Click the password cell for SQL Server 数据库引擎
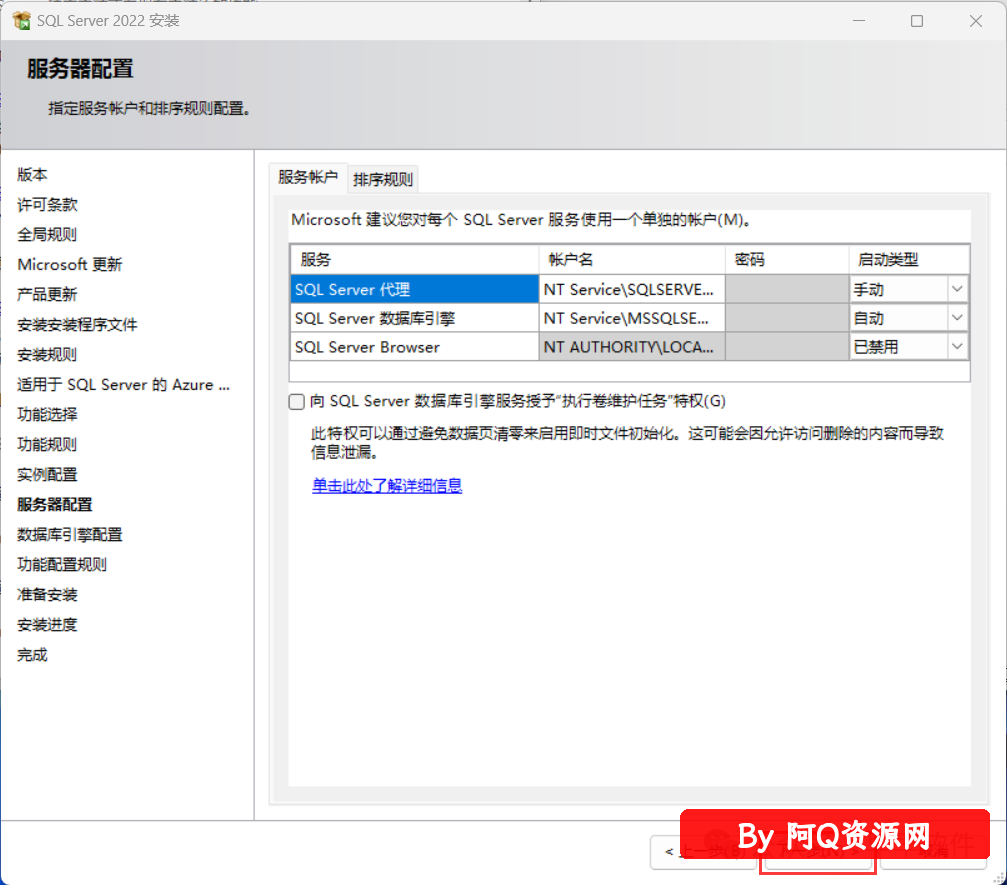This screenshot has width=1007, height=885. tap(787, 318)
